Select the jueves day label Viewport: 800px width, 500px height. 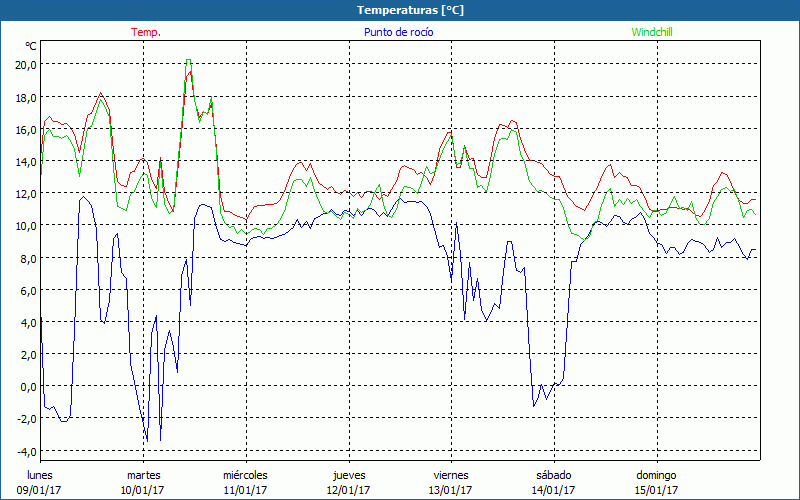349,475
